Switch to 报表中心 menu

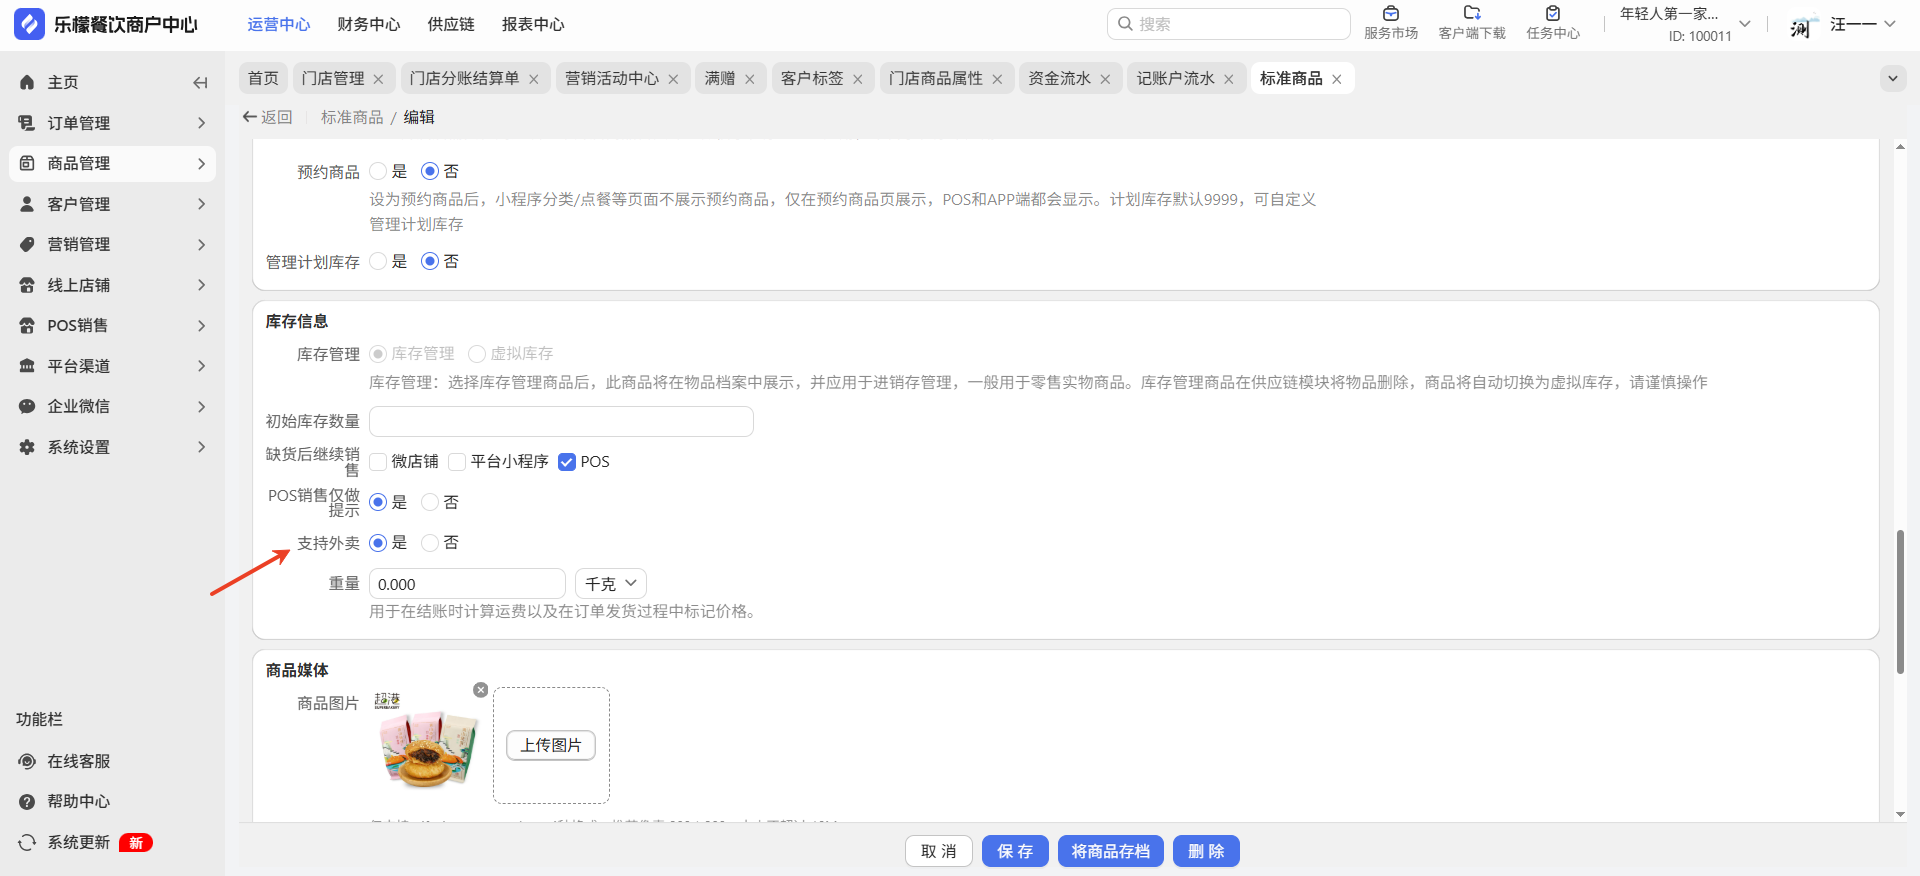click(533, 24)
